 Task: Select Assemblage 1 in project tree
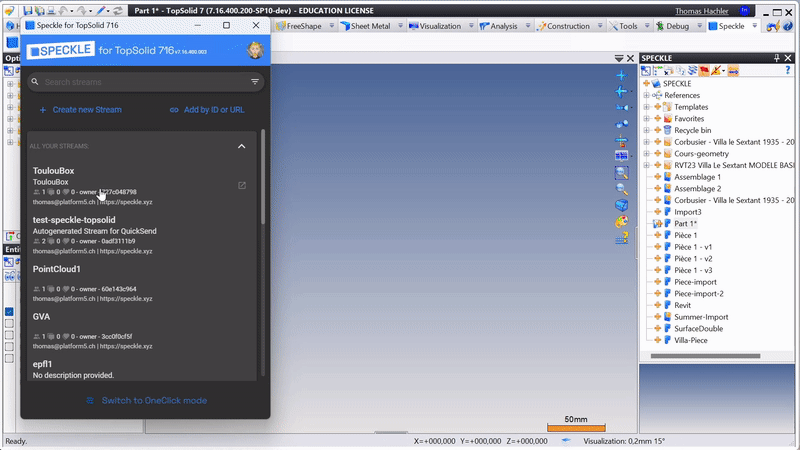[x=697, y=177]
